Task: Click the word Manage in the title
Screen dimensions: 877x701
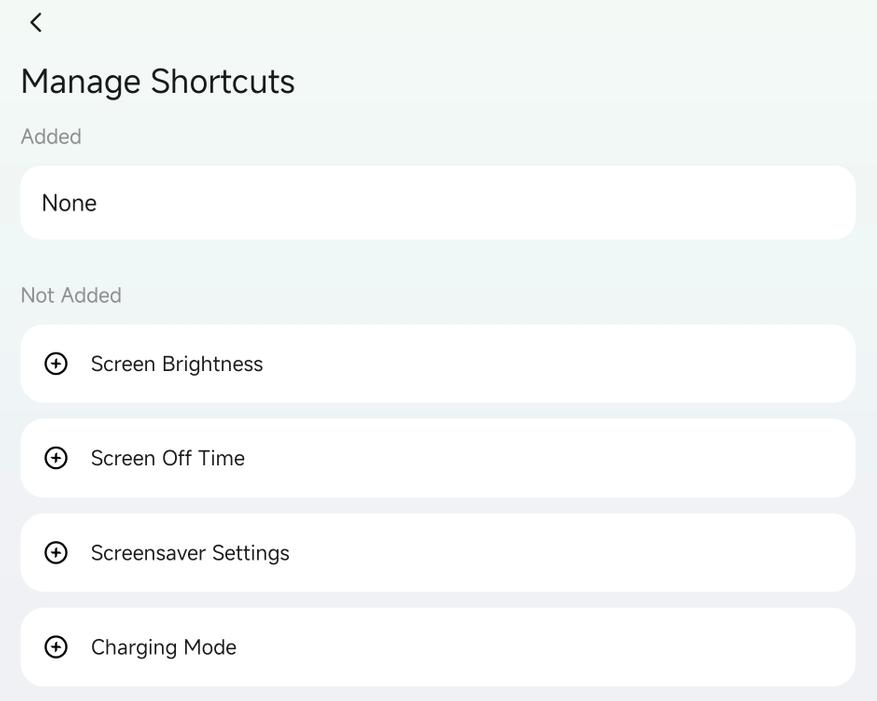Action: pos(81,83)
